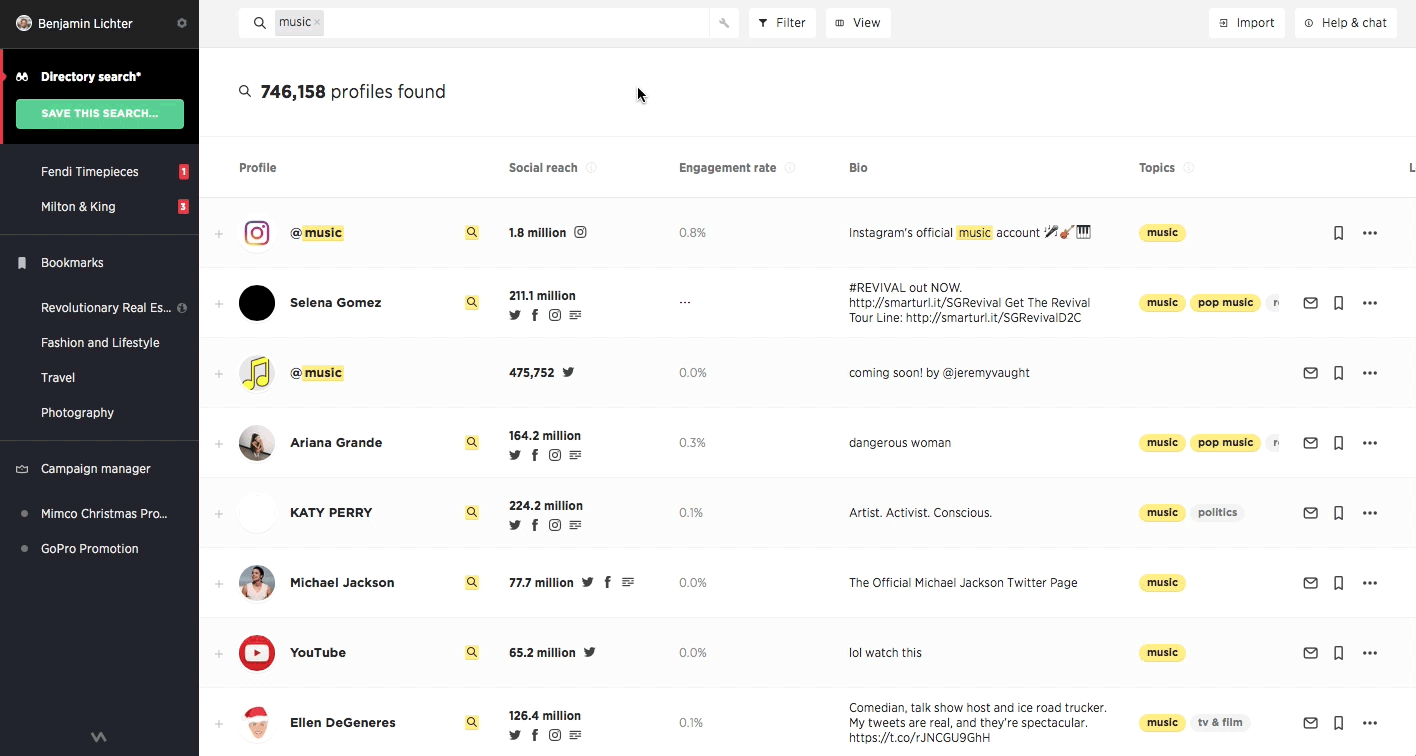This screenshot has height=756, width=1416.
Task: Click politics topic tag for KATY PERRY
Action: tap(1217, 513)
